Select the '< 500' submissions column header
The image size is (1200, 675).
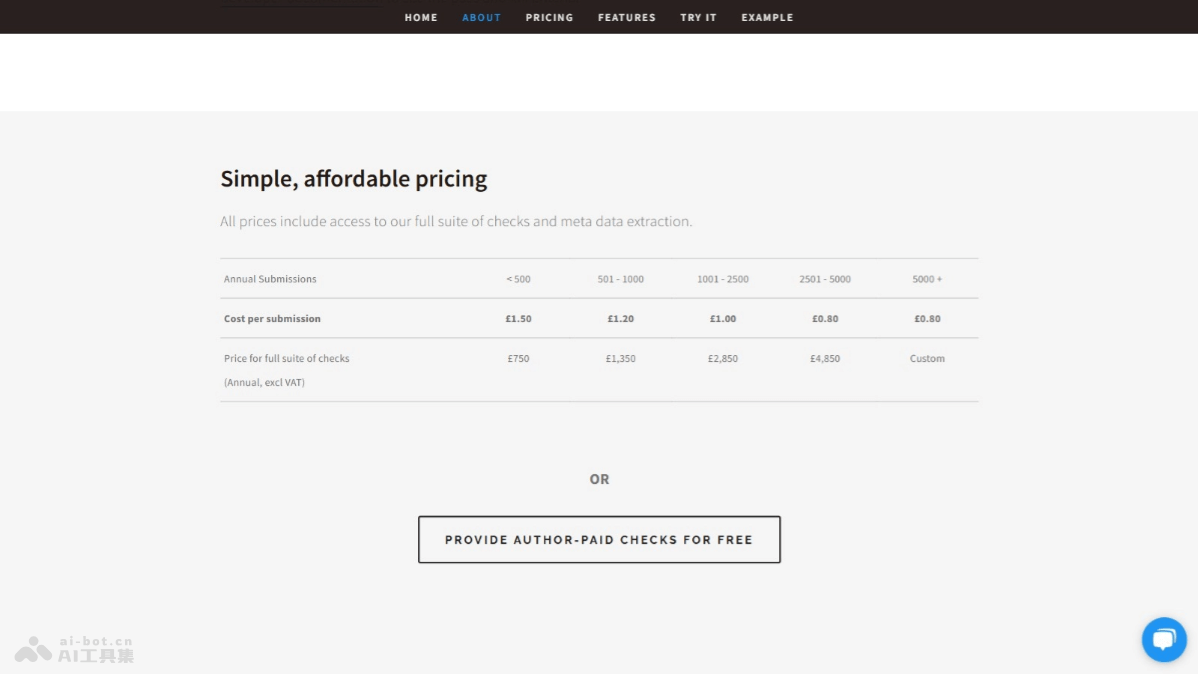click(x=518, y=279)
